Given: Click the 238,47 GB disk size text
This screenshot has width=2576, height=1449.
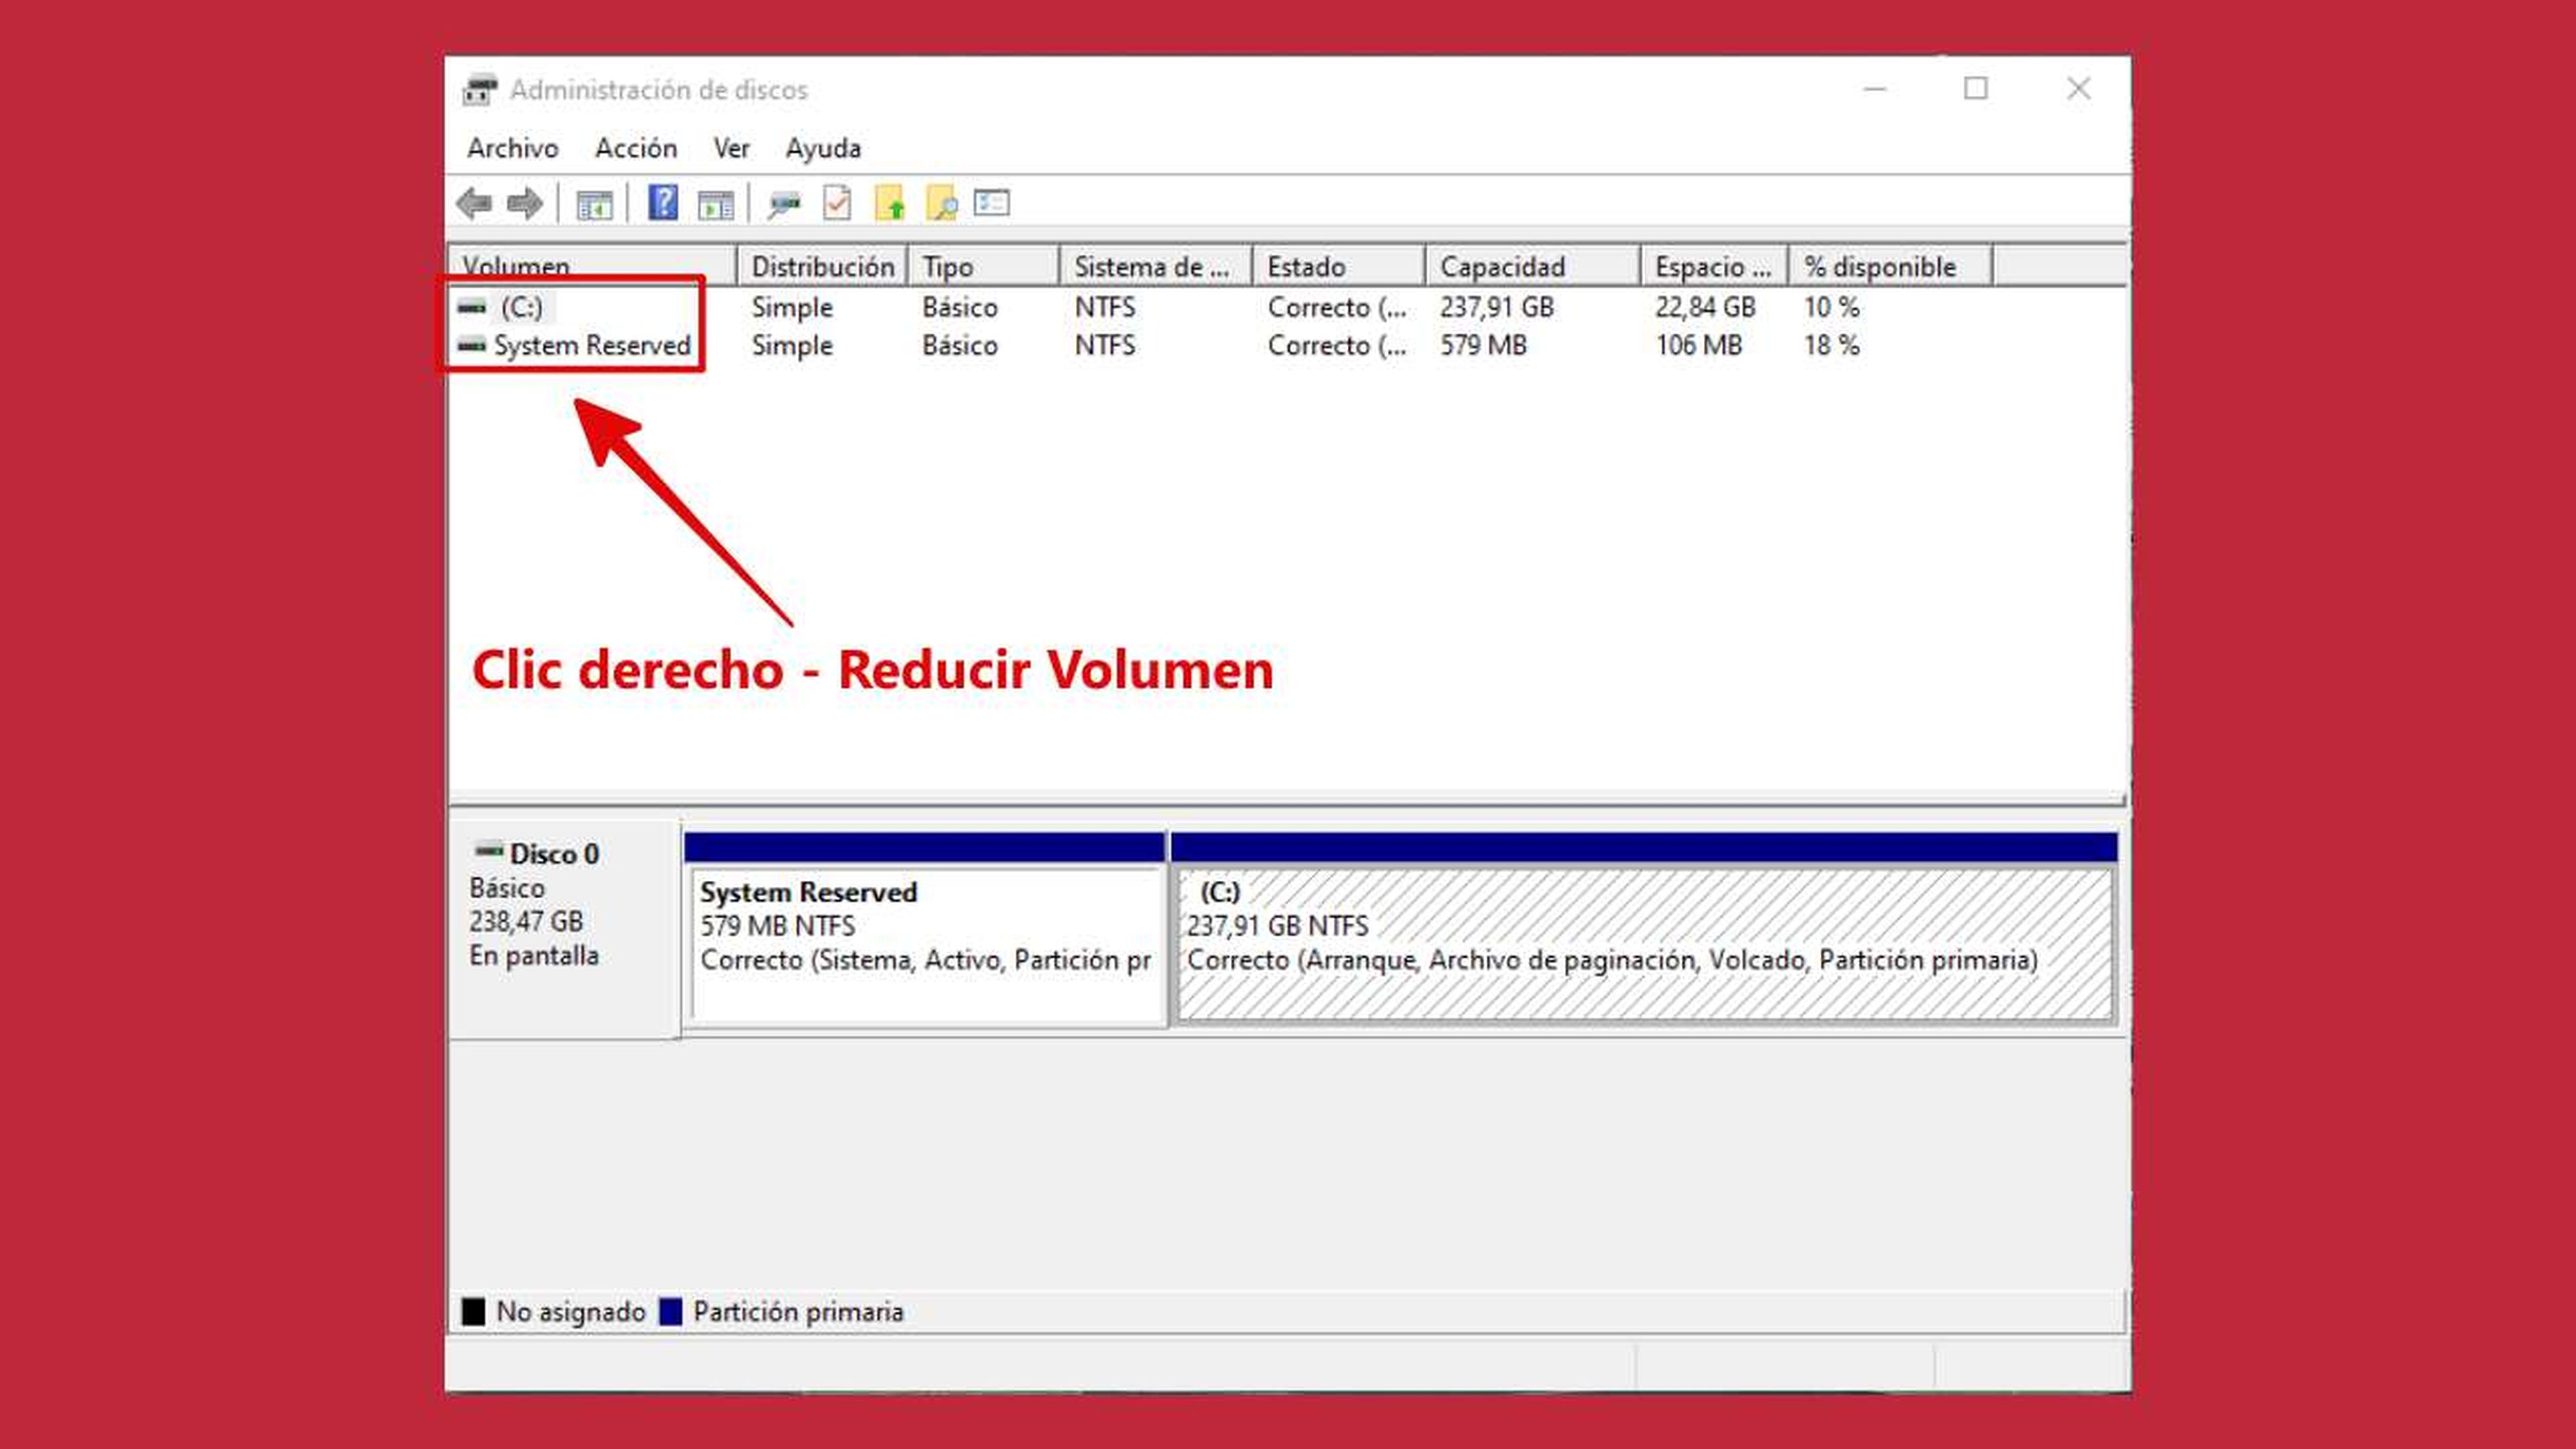Looking at the screenshot, I should (526, 921).
